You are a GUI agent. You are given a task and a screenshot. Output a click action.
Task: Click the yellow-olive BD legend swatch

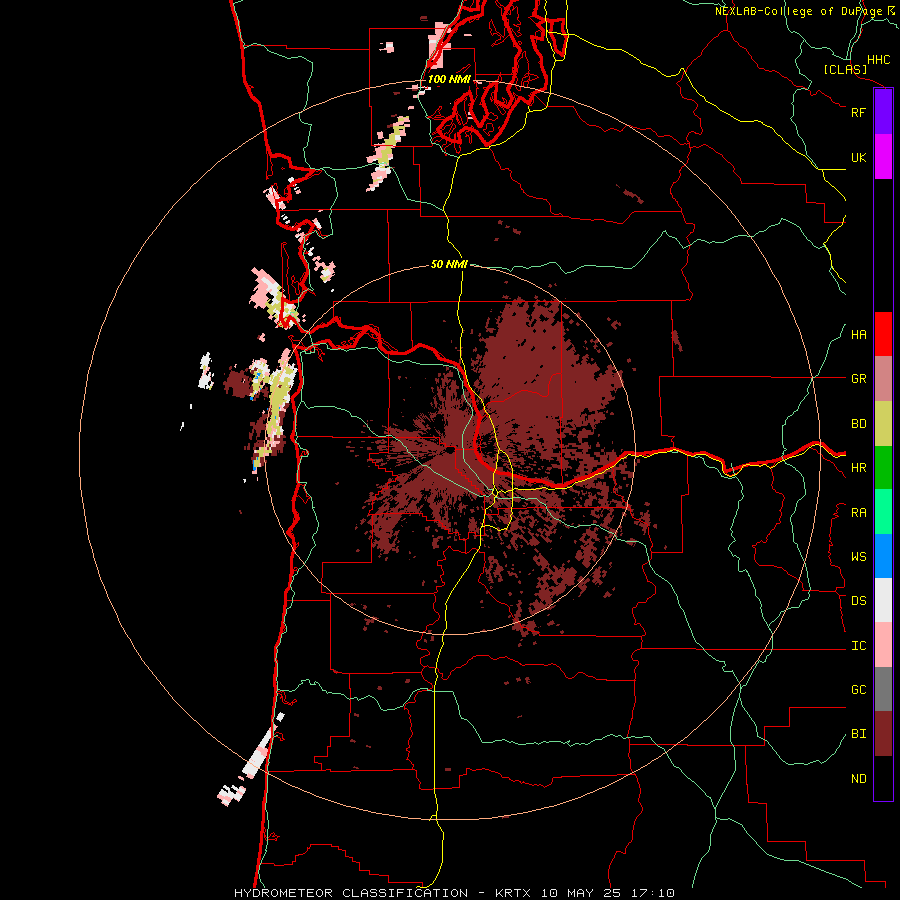(x=883, y=424)
